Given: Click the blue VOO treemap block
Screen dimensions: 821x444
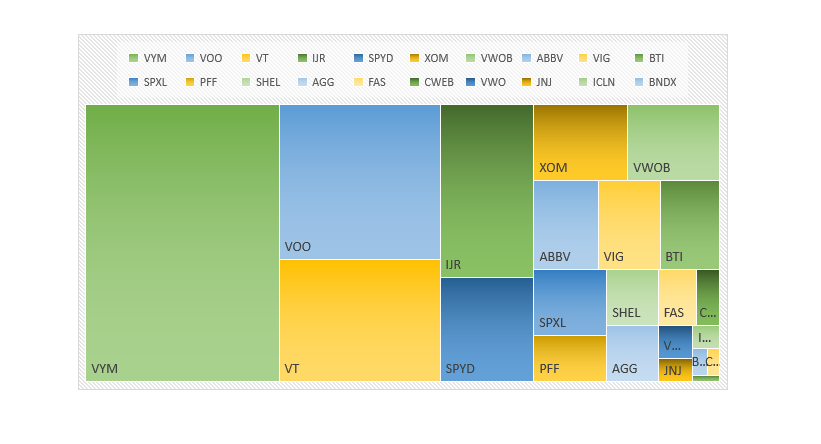Looking at the screenshot, I should (x=359, y=181).
